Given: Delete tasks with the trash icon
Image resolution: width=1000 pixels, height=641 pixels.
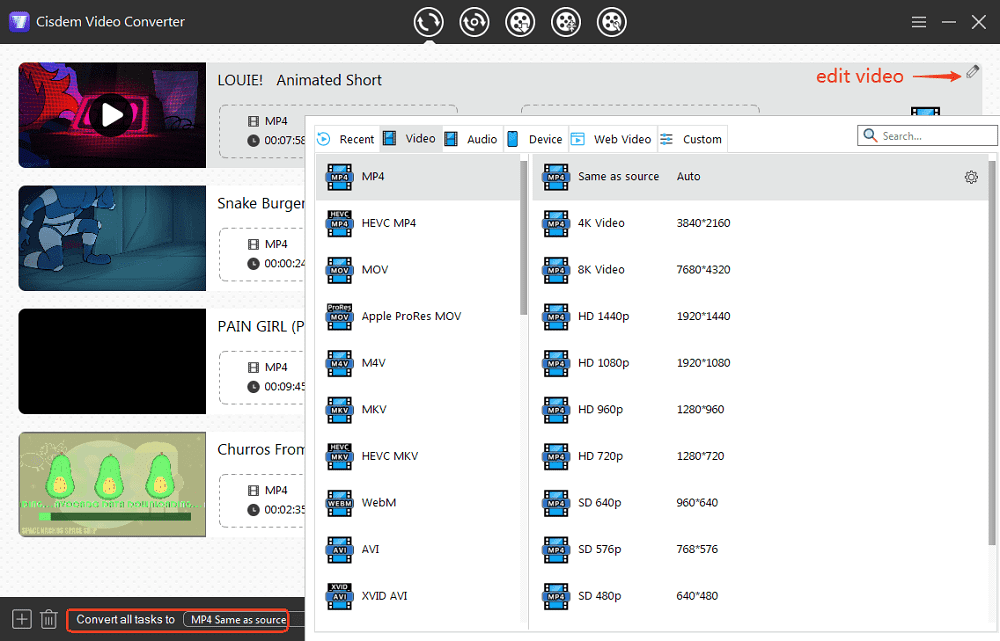Looking at the screenshot, I should coord(48,619).
